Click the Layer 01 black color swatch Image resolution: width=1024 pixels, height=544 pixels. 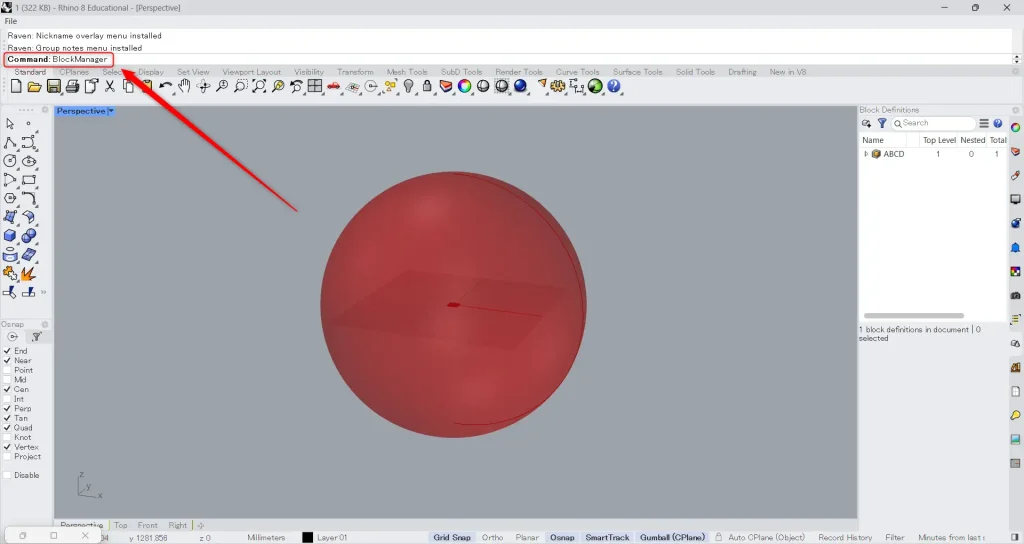pos(308,537)
